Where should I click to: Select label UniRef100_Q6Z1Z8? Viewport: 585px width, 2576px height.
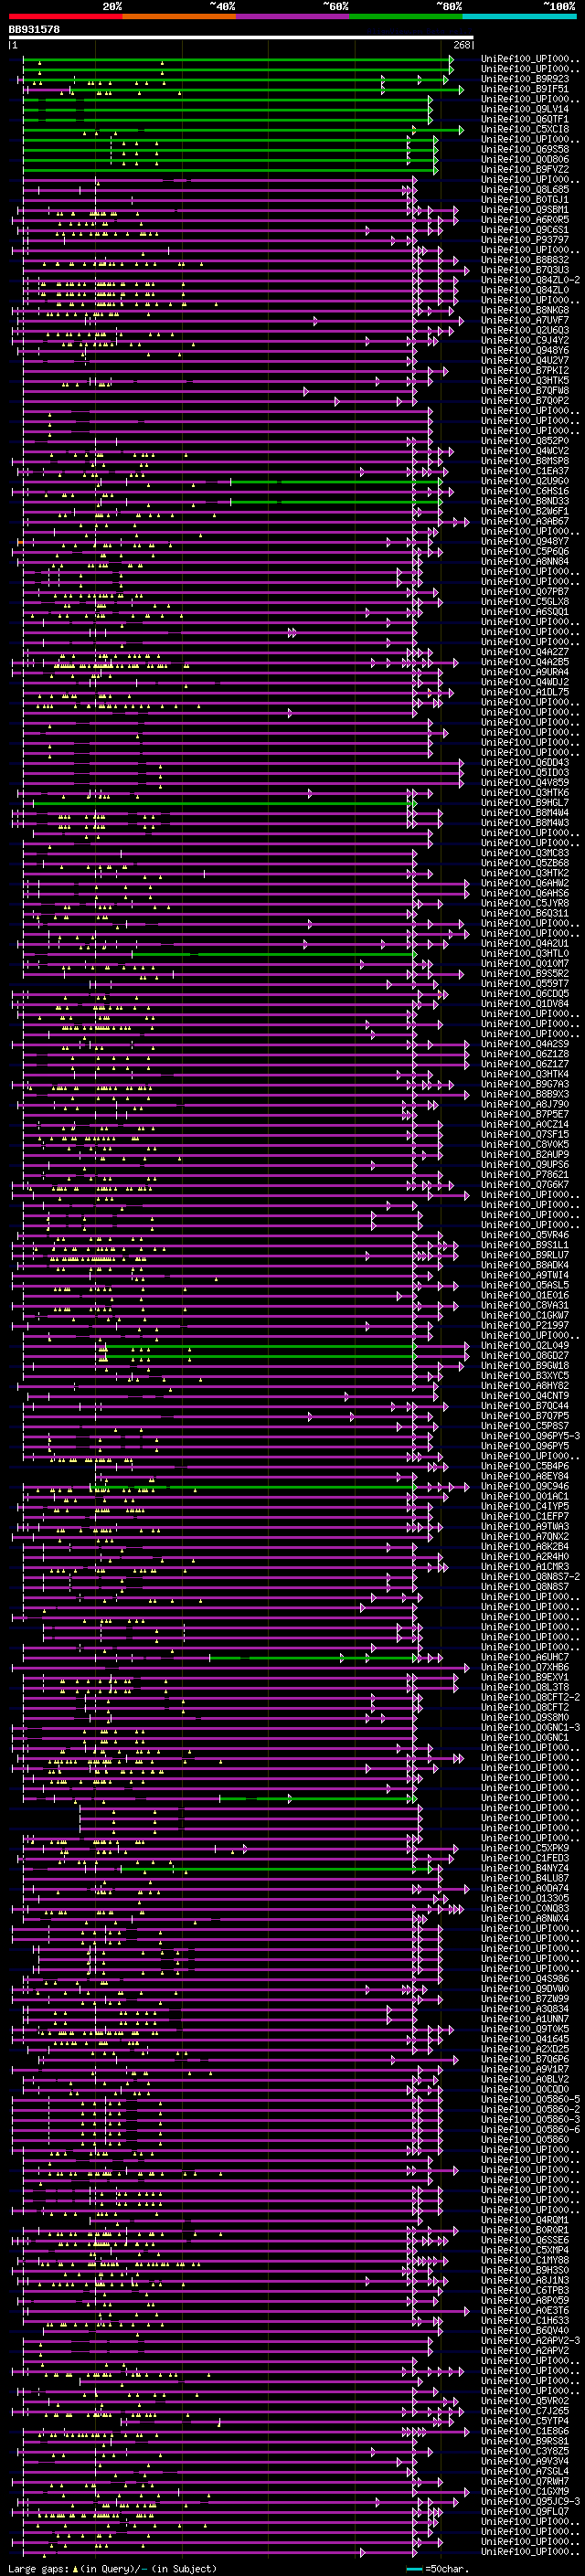(x=525, y=1054)
